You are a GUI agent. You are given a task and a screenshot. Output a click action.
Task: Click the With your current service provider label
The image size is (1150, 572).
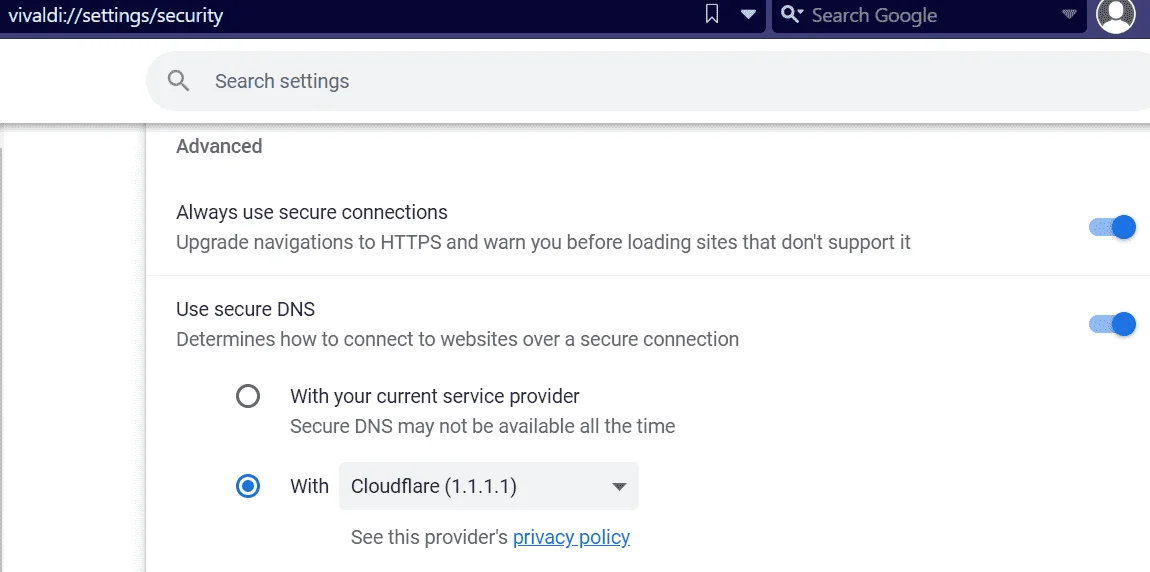435,397
